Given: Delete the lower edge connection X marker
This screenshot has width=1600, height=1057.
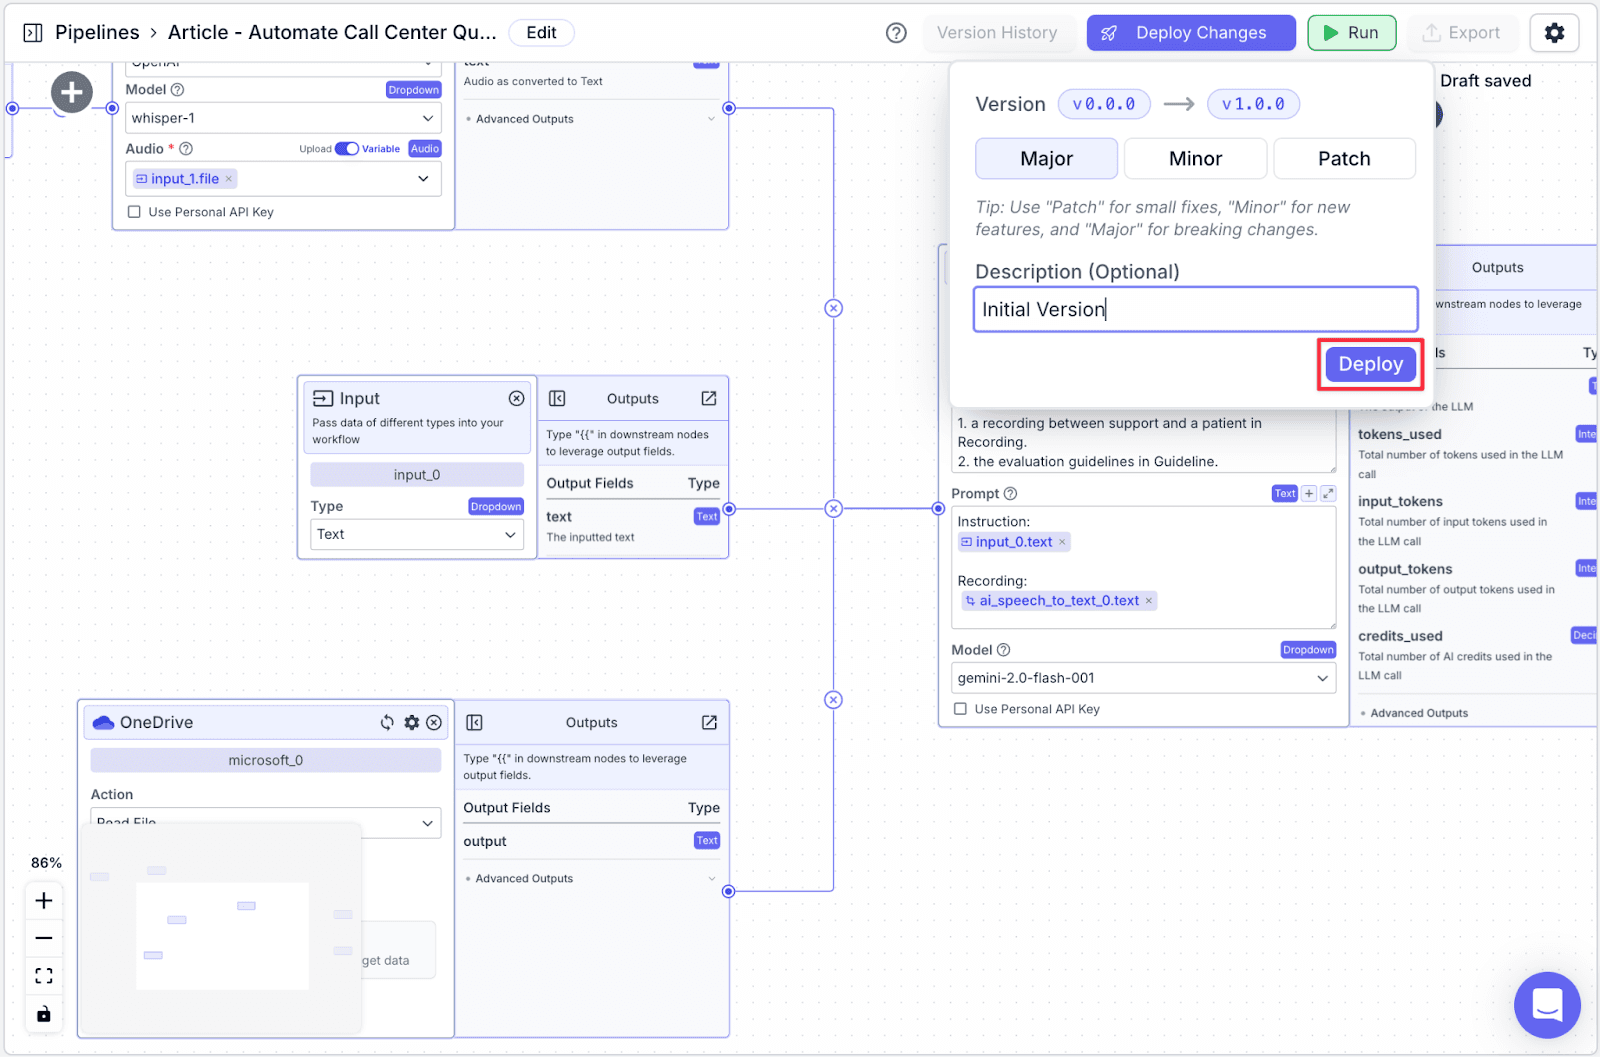Looking at the screenshot, I should 833,700.
